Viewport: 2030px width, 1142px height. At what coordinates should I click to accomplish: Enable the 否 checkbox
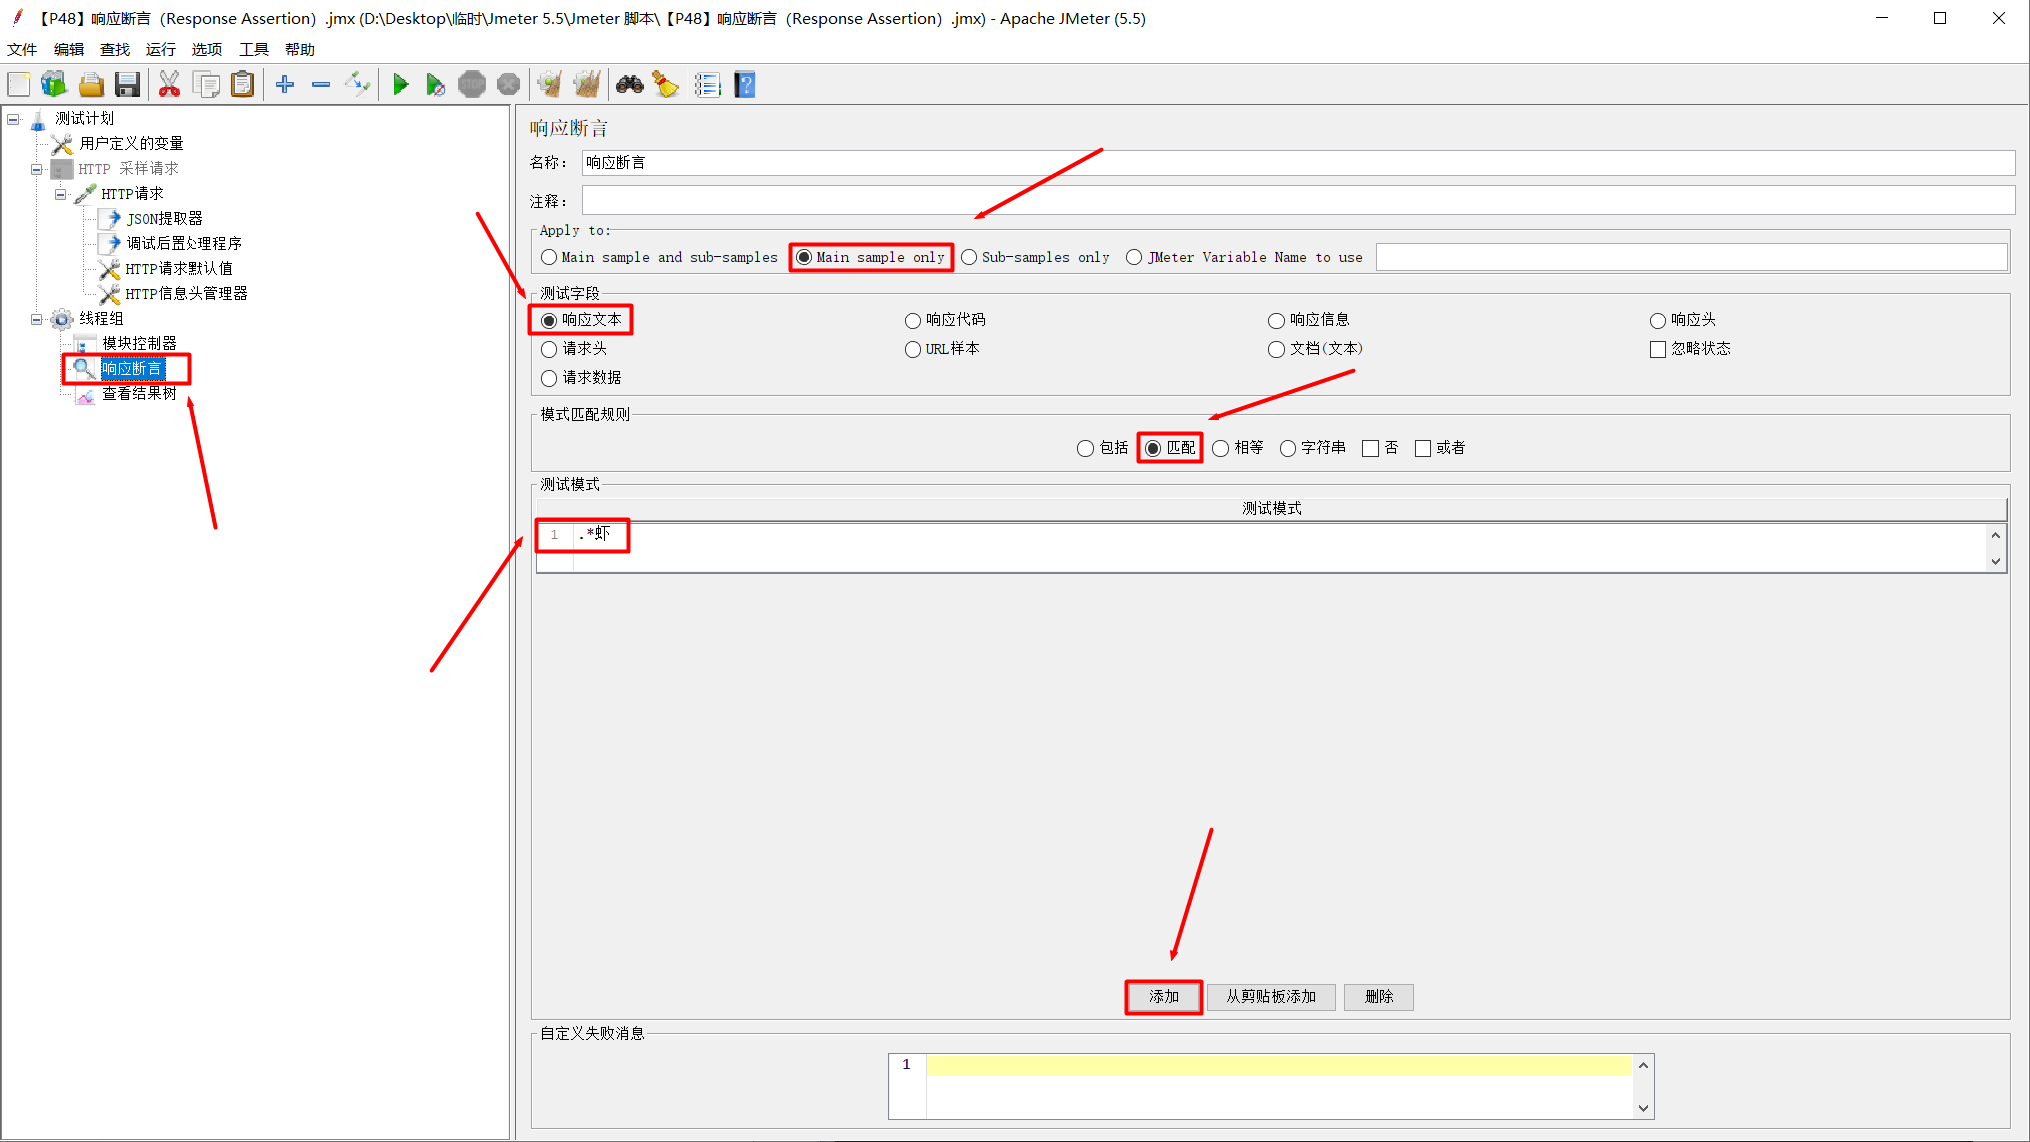tap(1370, 448)
